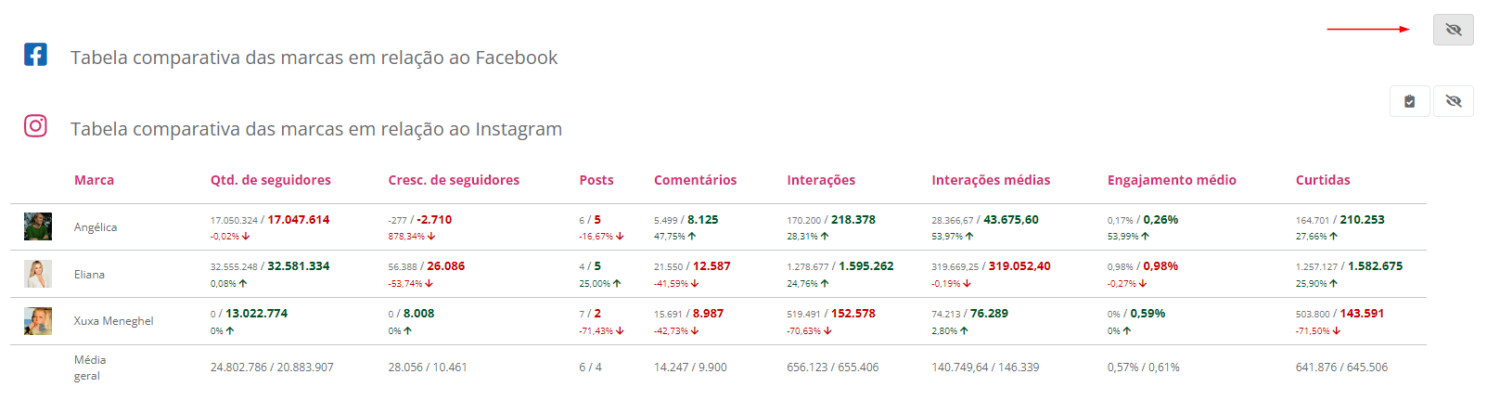Select the Cresc. de seguidores header
This screenshot has height=400, width=1500.
tap(453, 180)
